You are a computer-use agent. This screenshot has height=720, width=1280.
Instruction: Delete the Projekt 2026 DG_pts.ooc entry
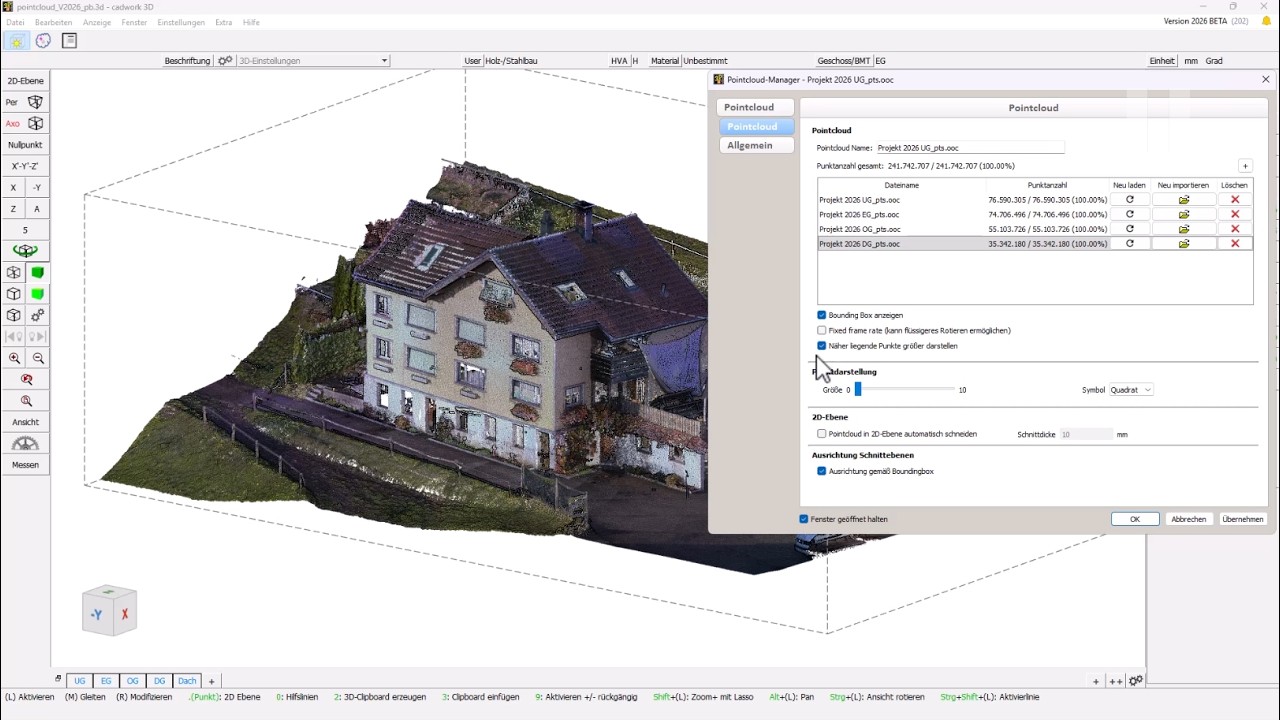click(x=1235, y=244)
